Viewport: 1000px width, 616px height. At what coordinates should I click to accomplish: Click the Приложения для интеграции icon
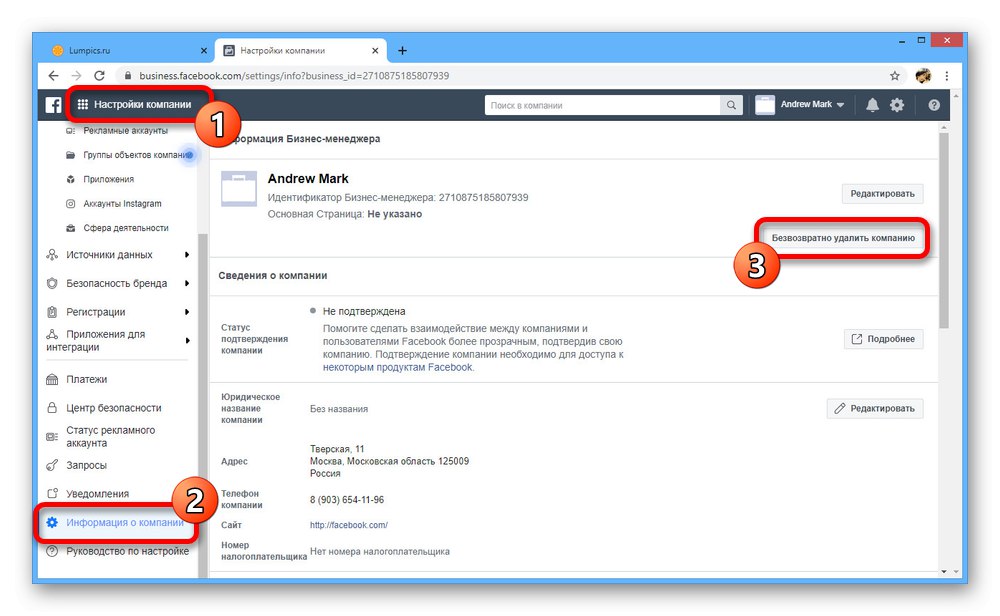(x=52, y=334)
